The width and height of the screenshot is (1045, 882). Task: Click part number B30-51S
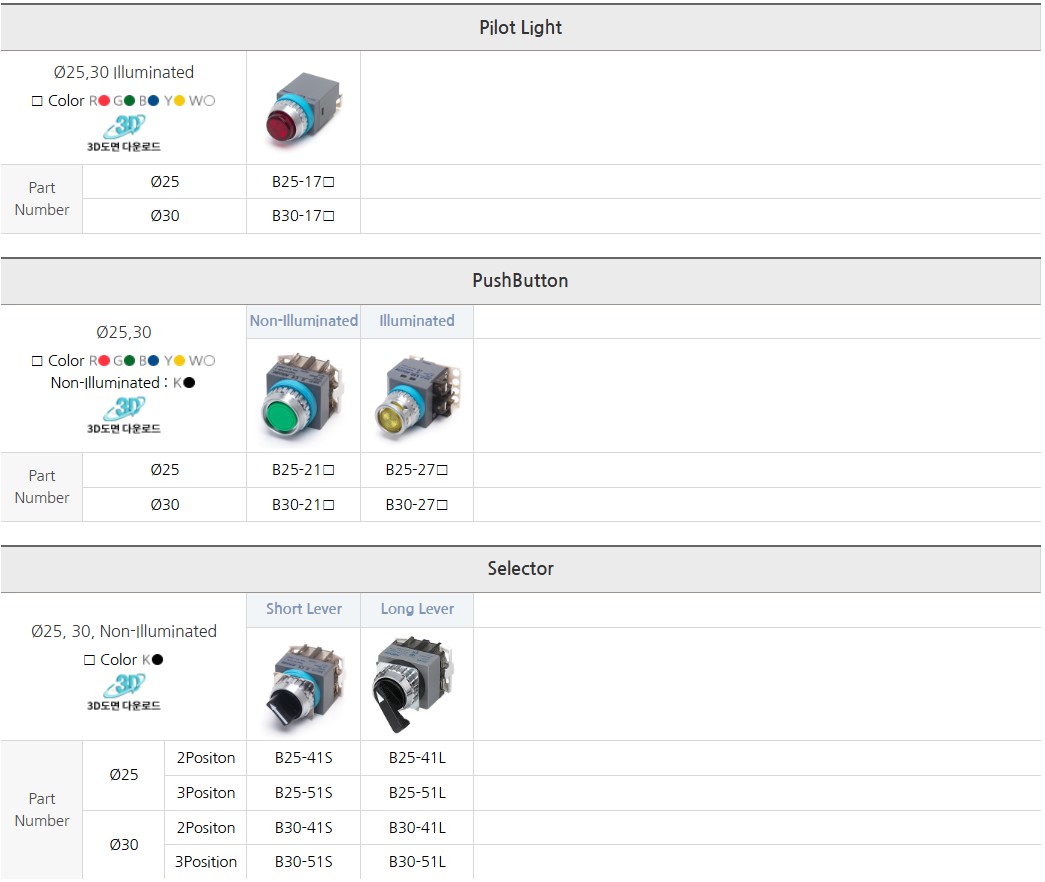pos(303,862)
